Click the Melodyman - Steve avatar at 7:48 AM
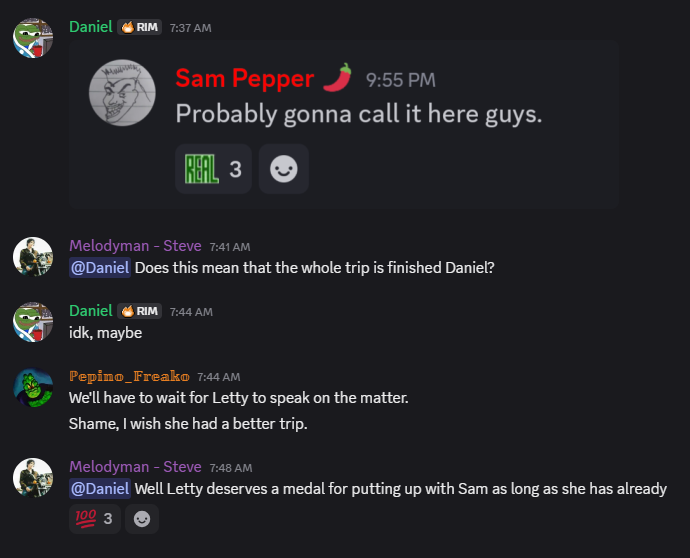This screenshot has width=690, height=558. [x=33, y=478]
